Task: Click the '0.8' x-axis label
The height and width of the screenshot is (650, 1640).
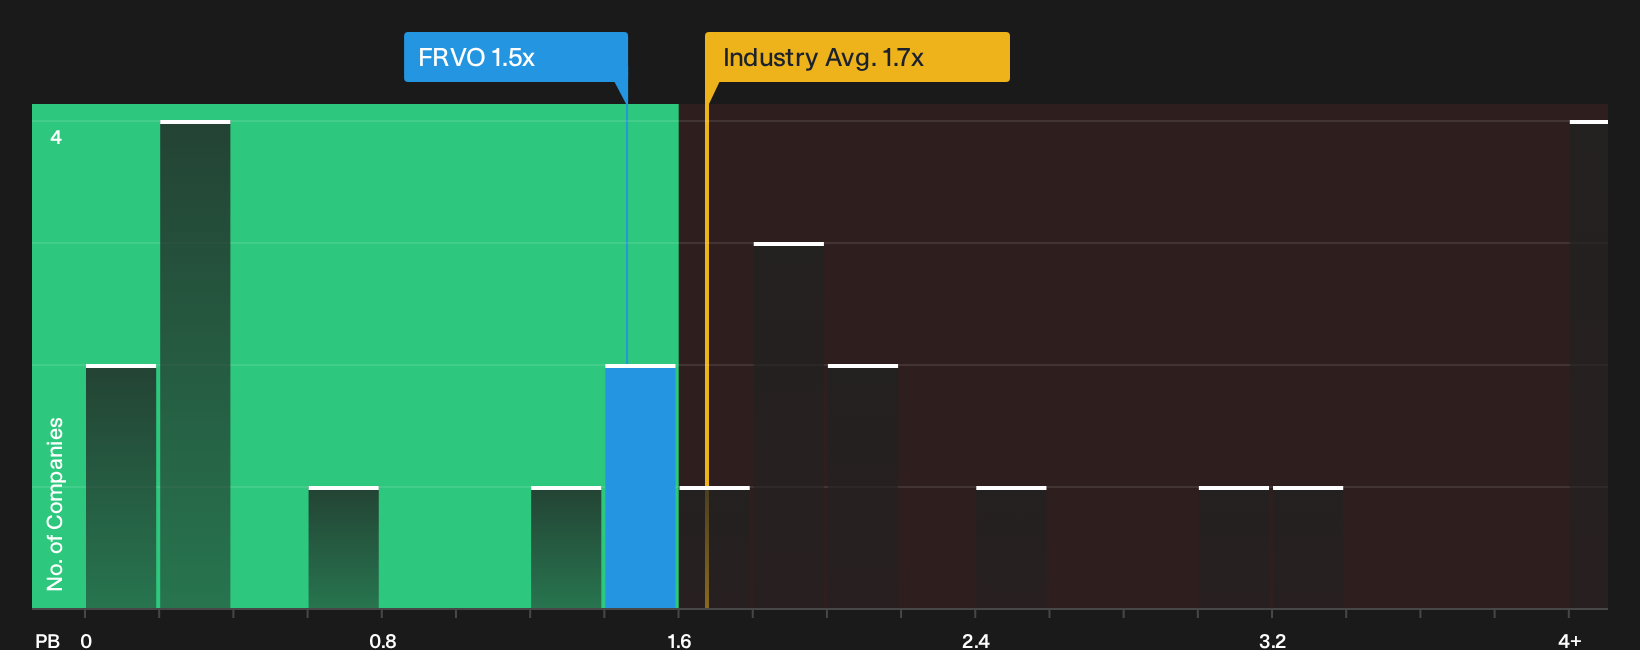Action: (383, 640)
